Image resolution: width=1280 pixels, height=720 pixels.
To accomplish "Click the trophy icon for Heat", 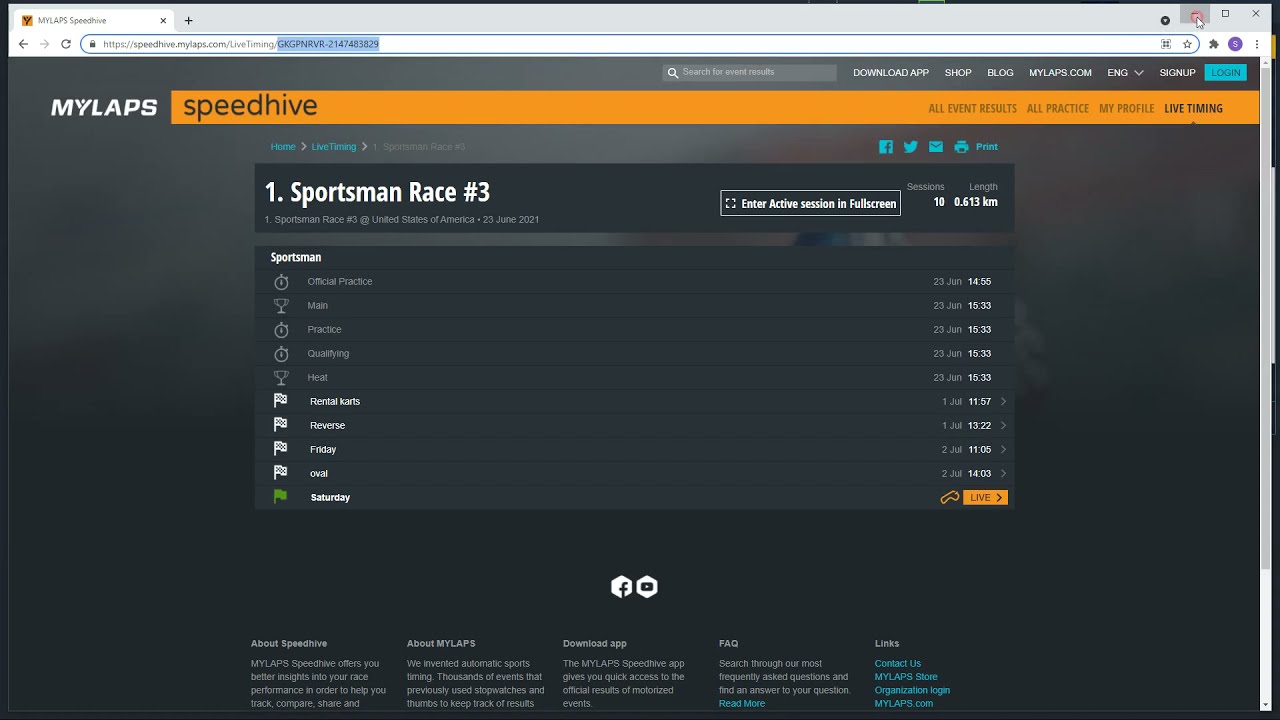I will [x=281, y=378].
